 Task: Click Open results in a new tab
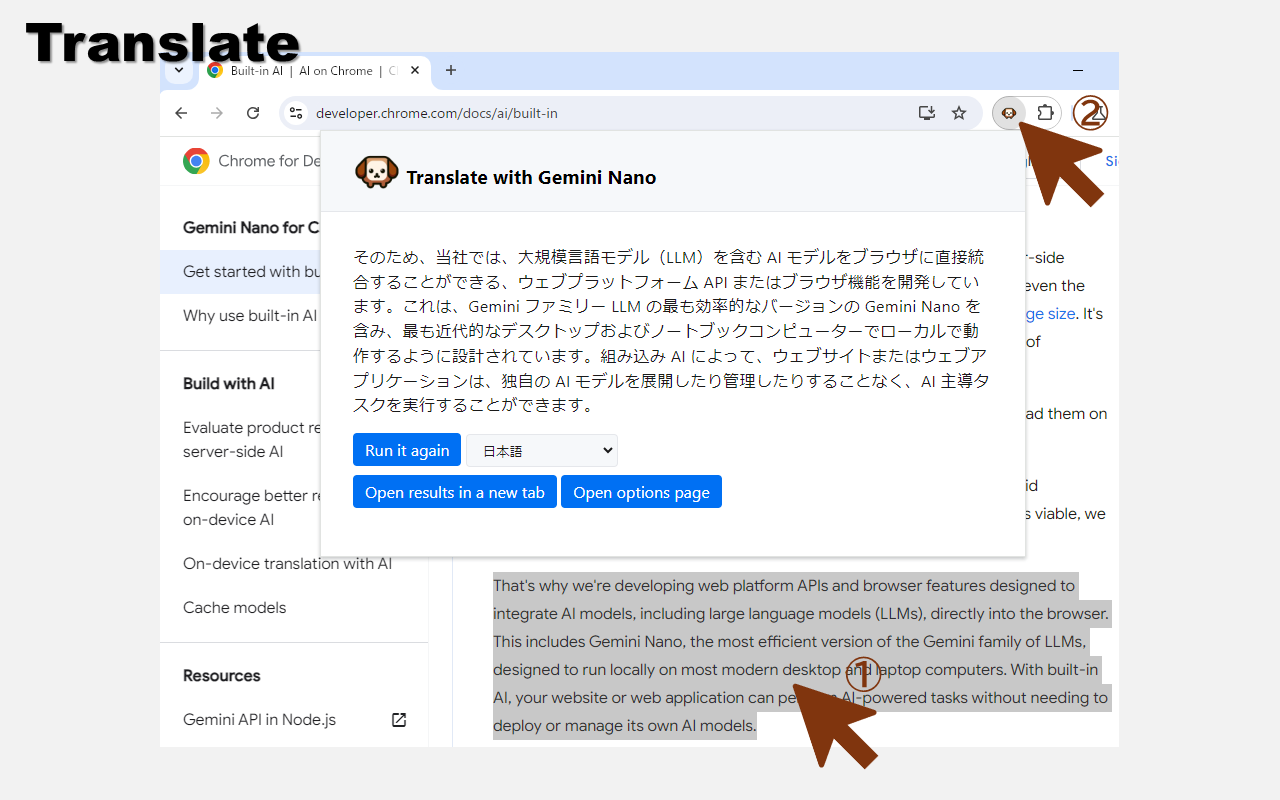455,492
